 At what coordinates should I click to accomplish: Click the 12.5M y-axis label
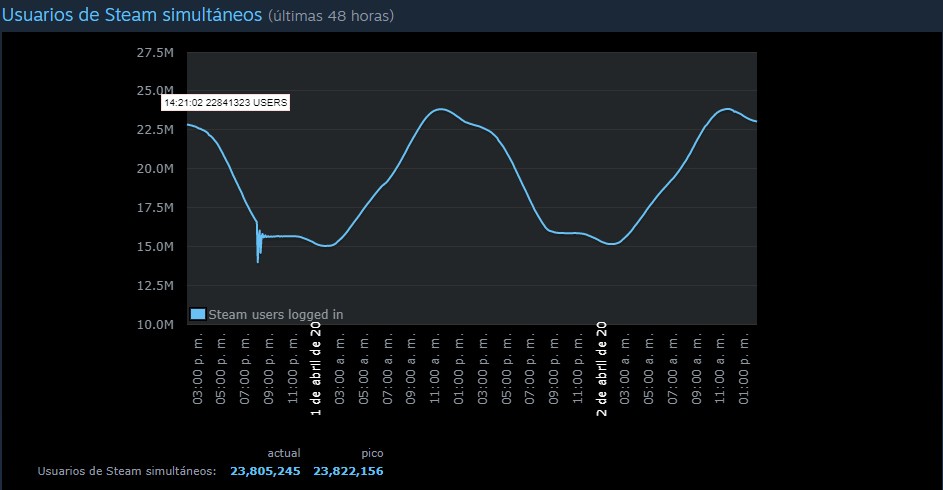(x=155, y=286)
